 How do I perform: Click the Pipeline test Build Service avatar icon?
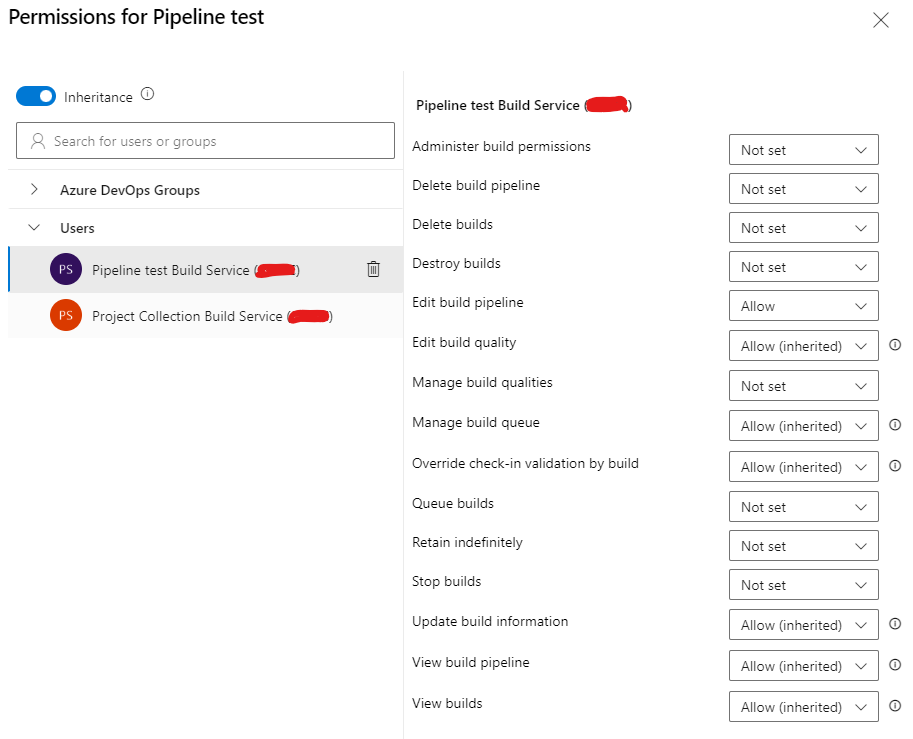65,269
